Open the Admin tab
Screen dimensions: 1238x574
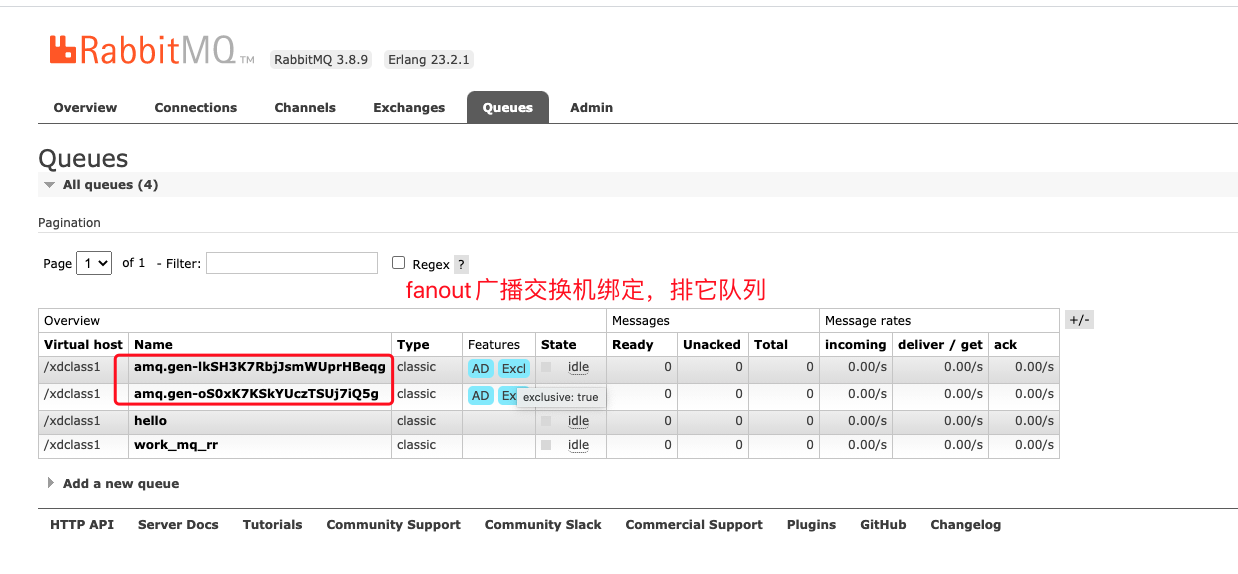click(592, 107)
